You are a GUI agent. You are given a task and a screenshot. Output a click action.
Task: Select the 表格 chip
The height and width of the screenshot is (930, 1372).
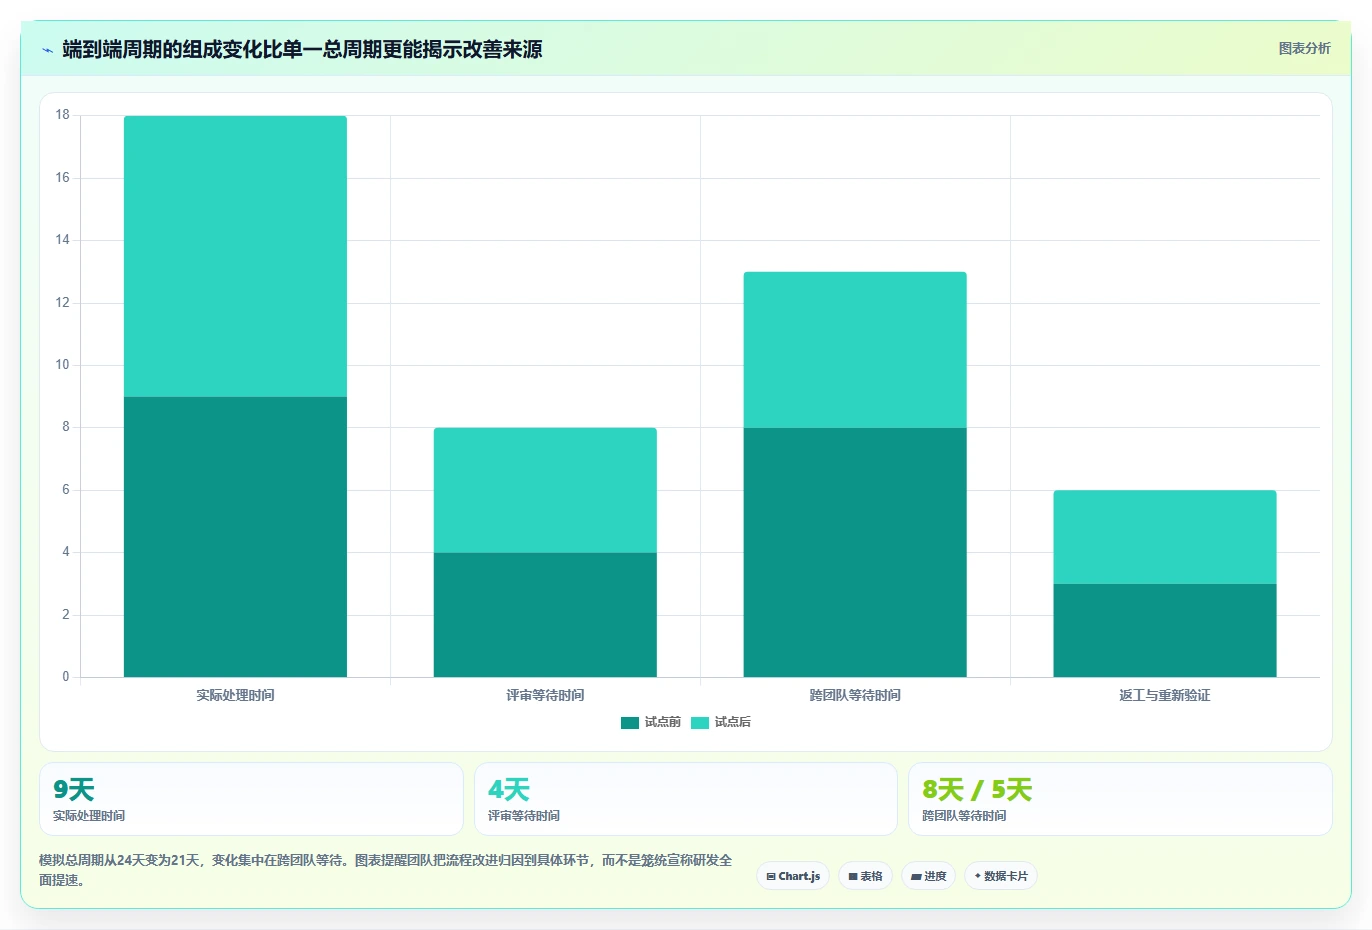[x=865, y=876]
